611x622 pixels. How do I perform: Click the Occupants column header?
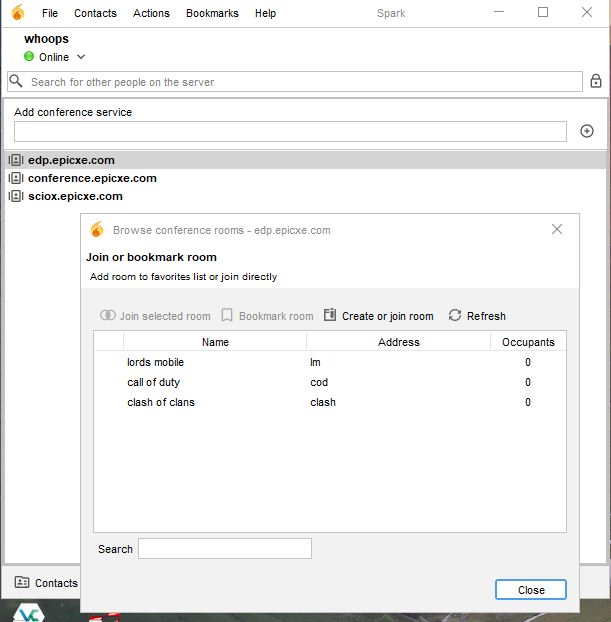[528, 342]
